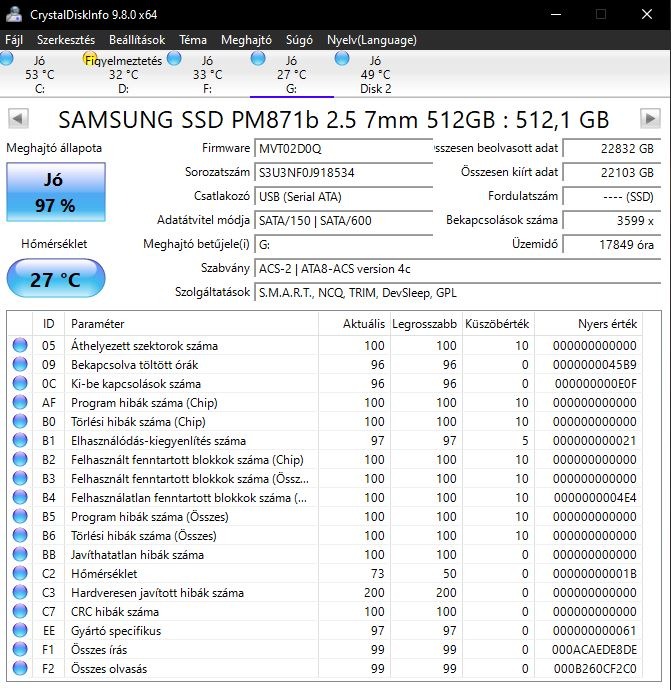Screen dimensions: 671x690
Task: Click the status orb of attribute 09
Action: [x=20, y=364]
